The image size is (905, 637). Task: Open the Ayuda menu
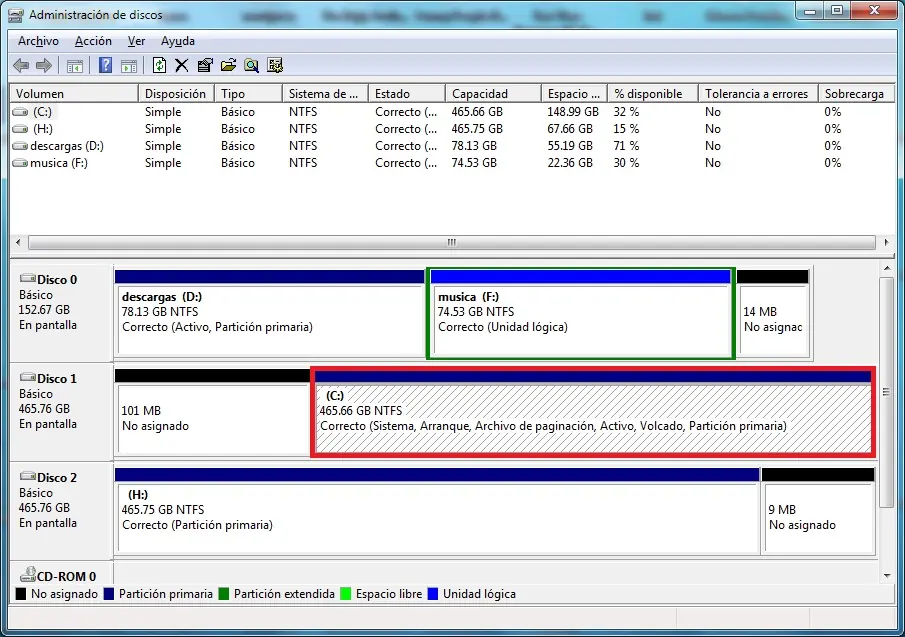point(178,41)
